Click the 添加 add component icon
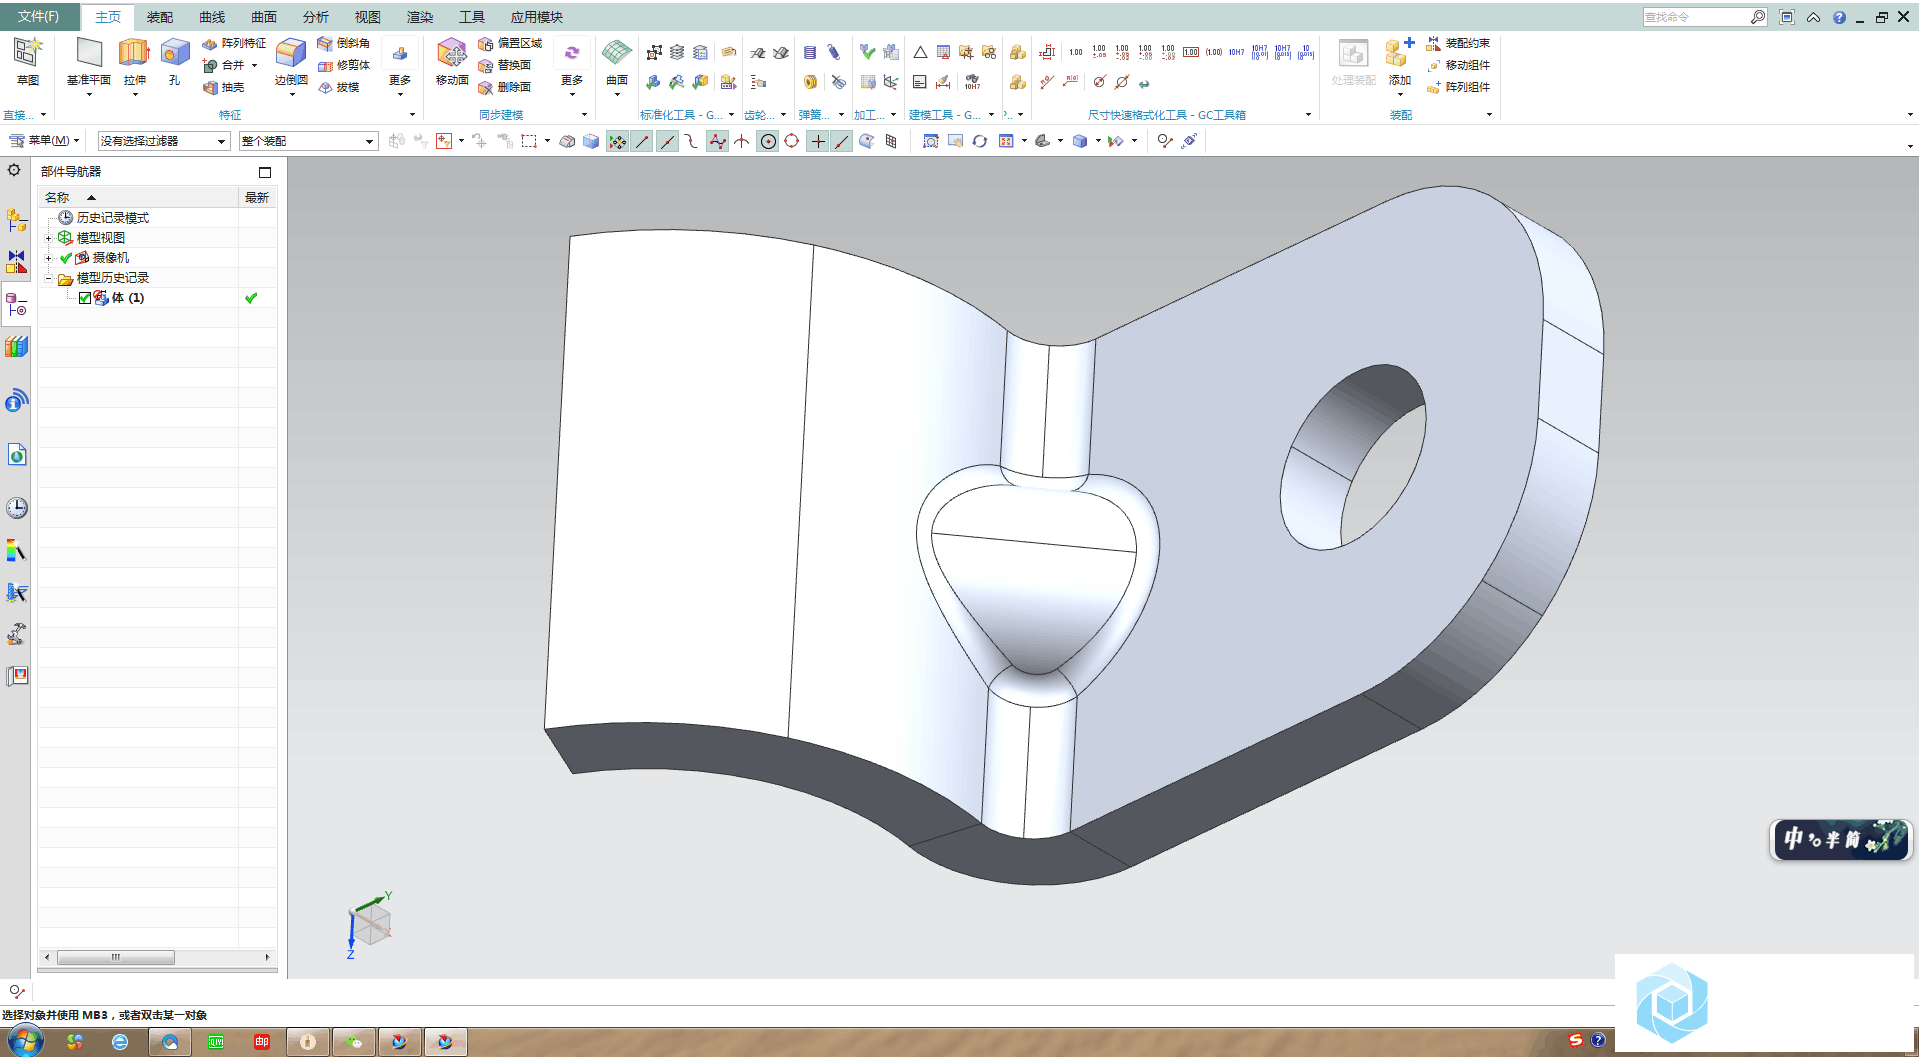 (x=1399, y=55)
